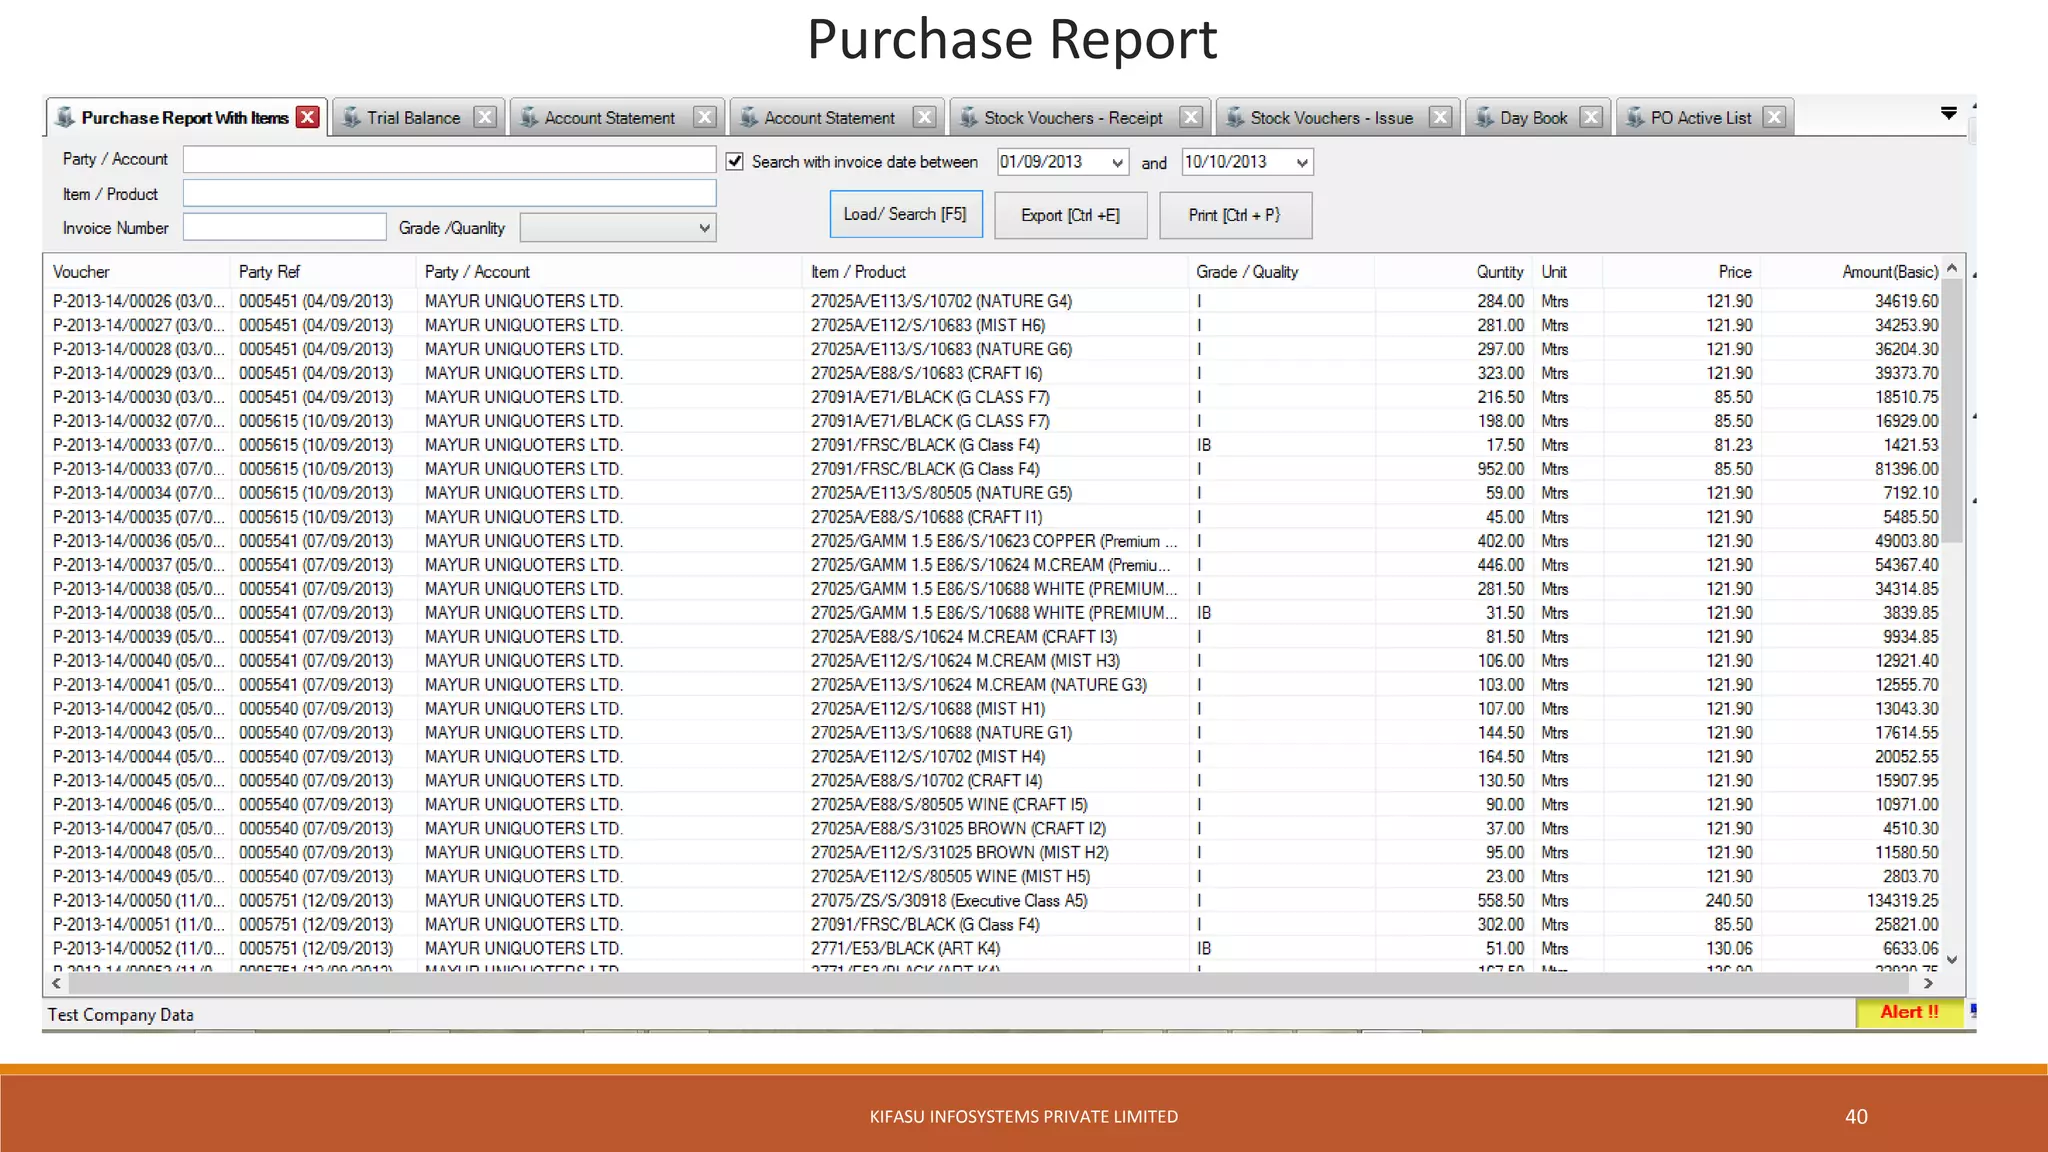Click amount cell 81396.00
The width and height of the screenshot is (2048, 1152).
[1906, 469]
